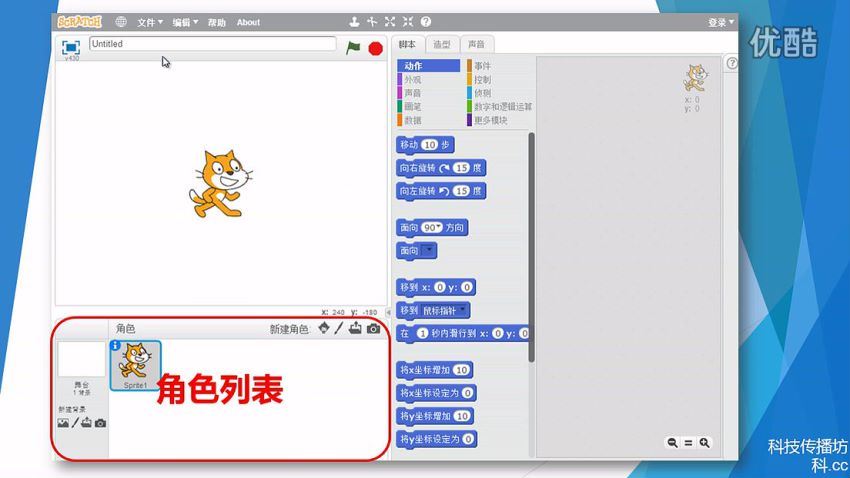
Task: Click the 将x坐标设定为 0 block
Action: point(436,393)
